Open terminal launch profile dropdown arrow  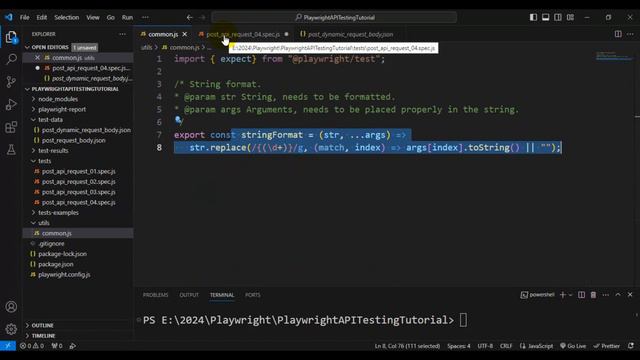point(571,295)
